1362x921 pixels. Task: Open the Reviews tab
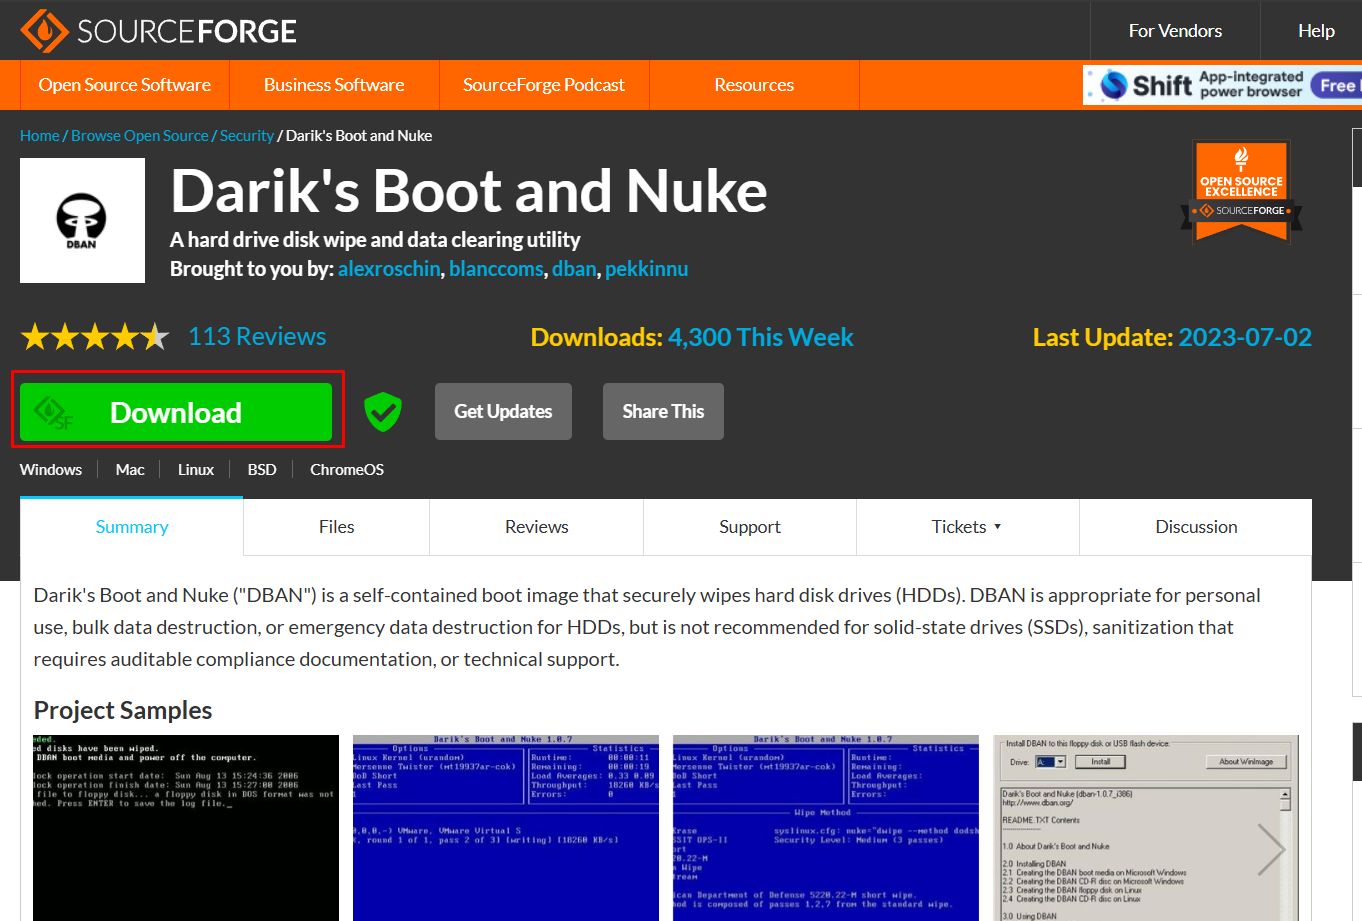(x=536, y=526)
